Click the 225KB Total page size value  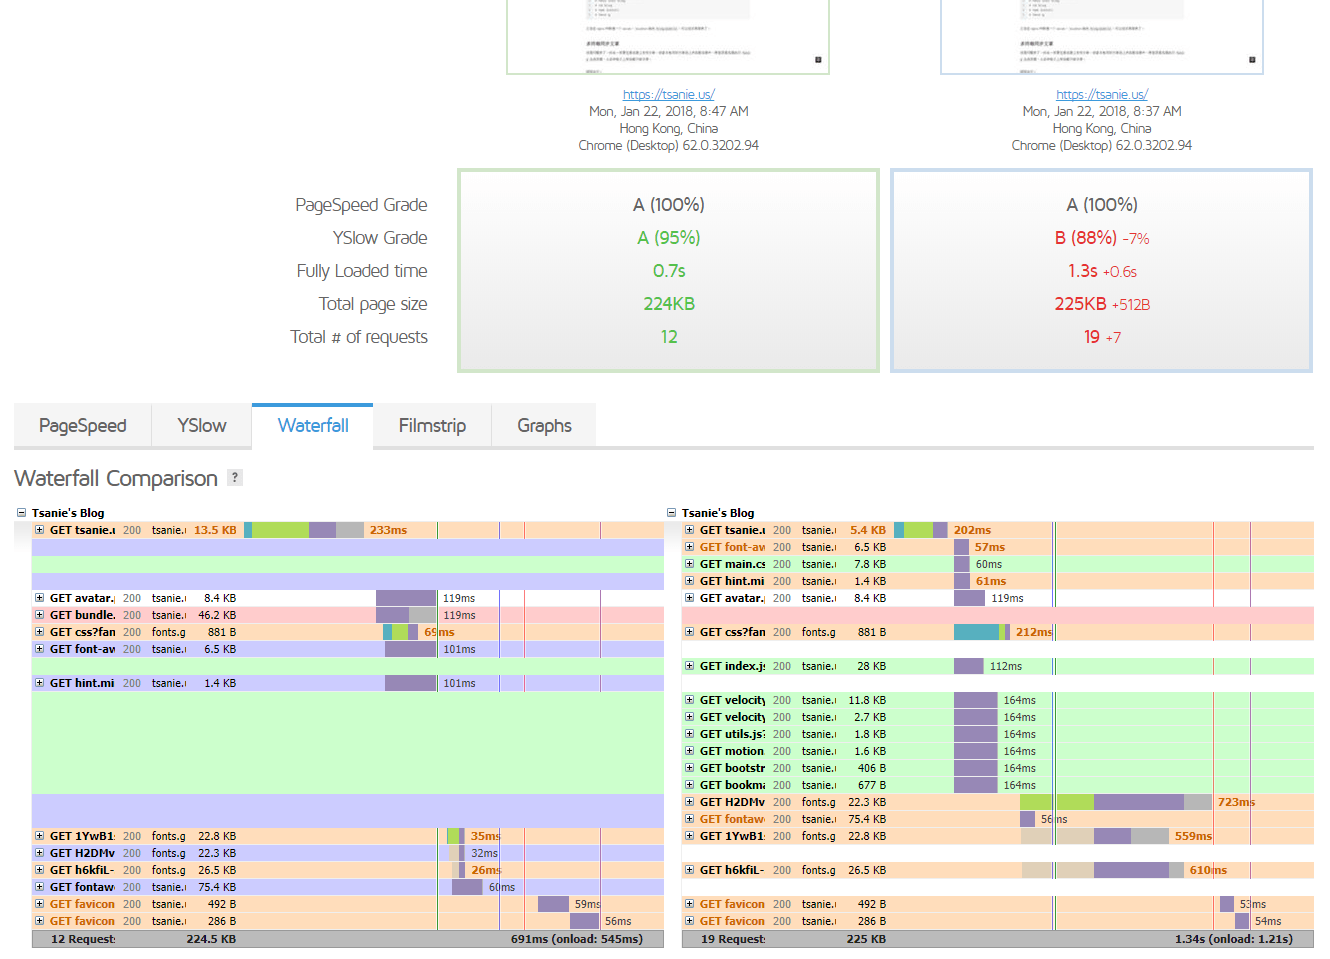pos(1080,304)
